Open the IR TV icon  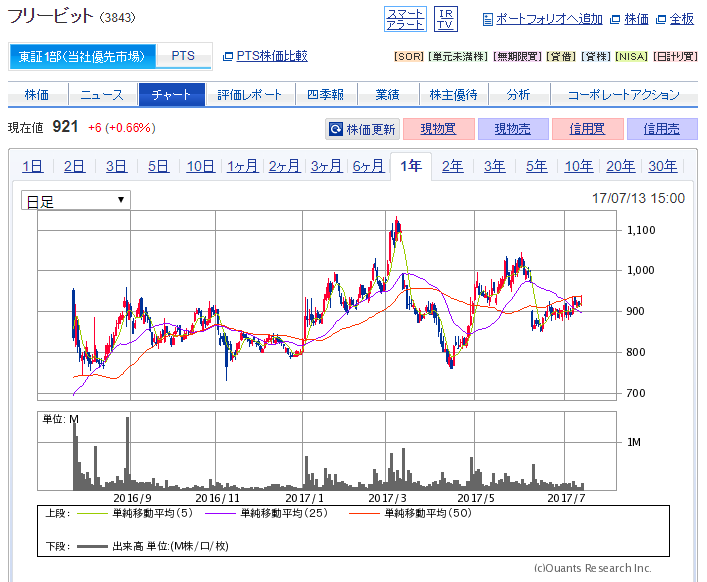[445, 19]
